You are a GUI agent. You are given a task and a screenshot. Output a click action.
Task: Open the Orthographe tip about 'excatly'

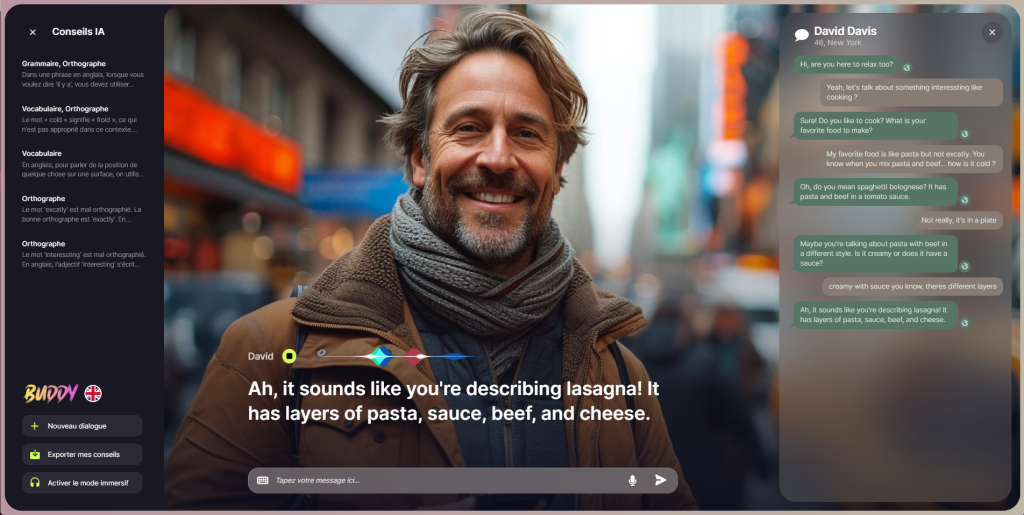[x=83, y=208]
